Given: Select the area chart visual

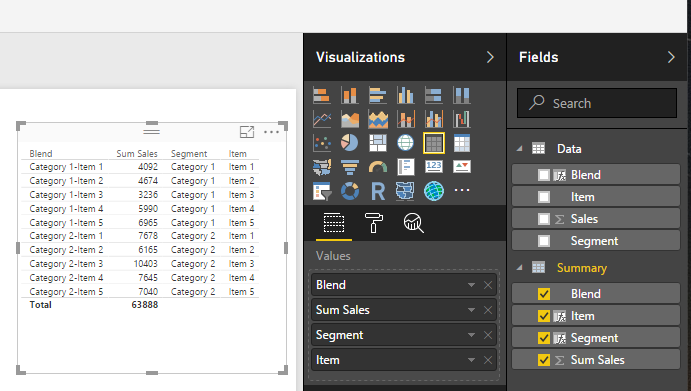Looking at the screenshot, I should 350,119.
